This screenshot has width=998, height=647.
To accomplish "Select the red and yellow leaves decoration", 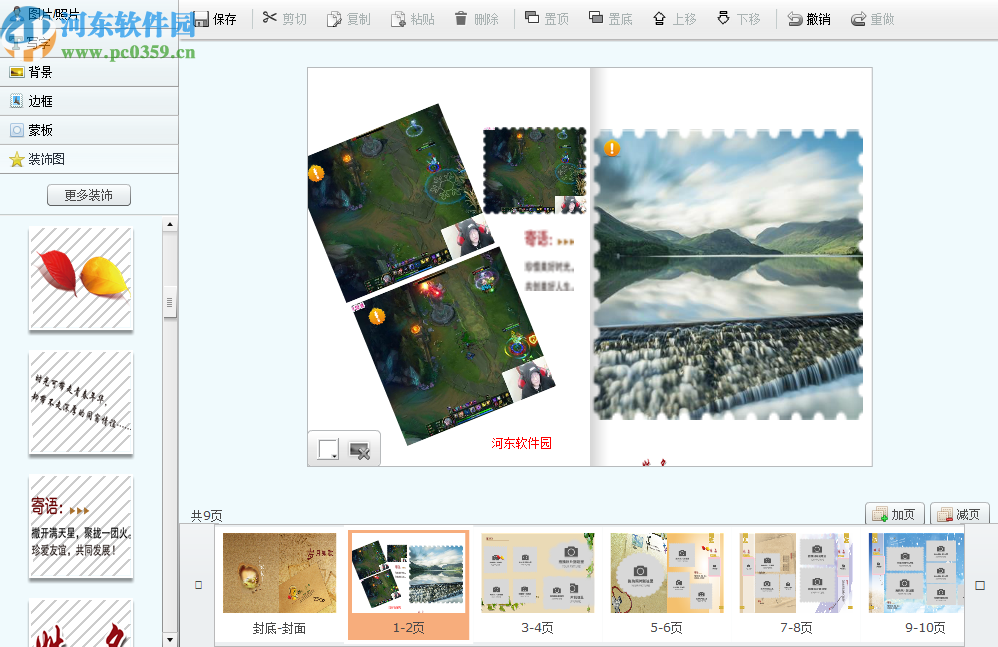I will (x=81, y=279).
